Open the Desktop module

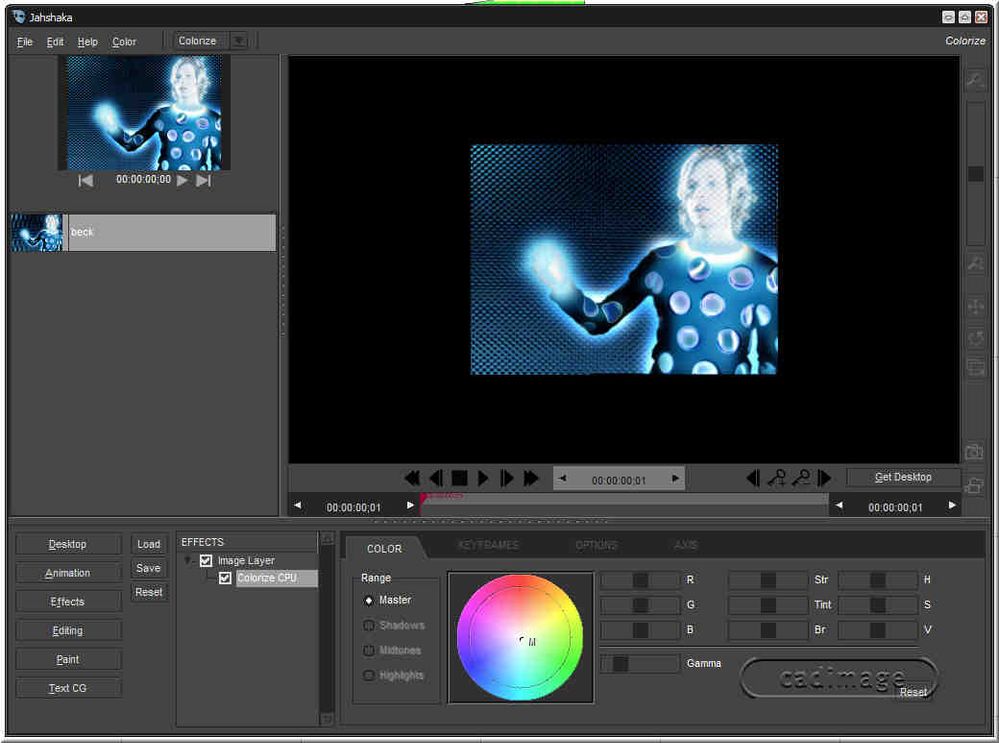pyautogui.click(x=68, y=544)
